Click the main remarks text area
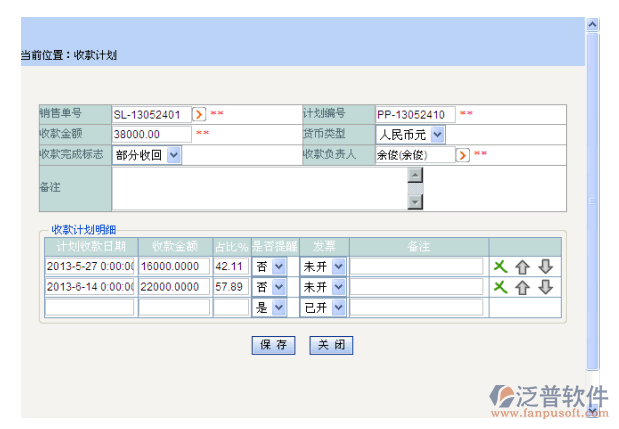619x429 pixels. click(x=260, y=189)
